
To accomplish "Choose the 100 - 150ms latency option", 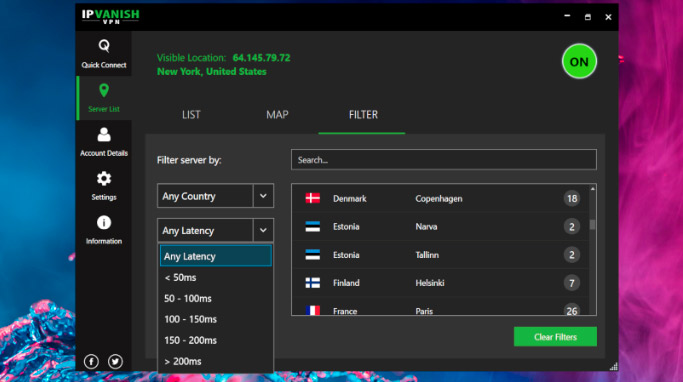I will click(x=216, y=319).
